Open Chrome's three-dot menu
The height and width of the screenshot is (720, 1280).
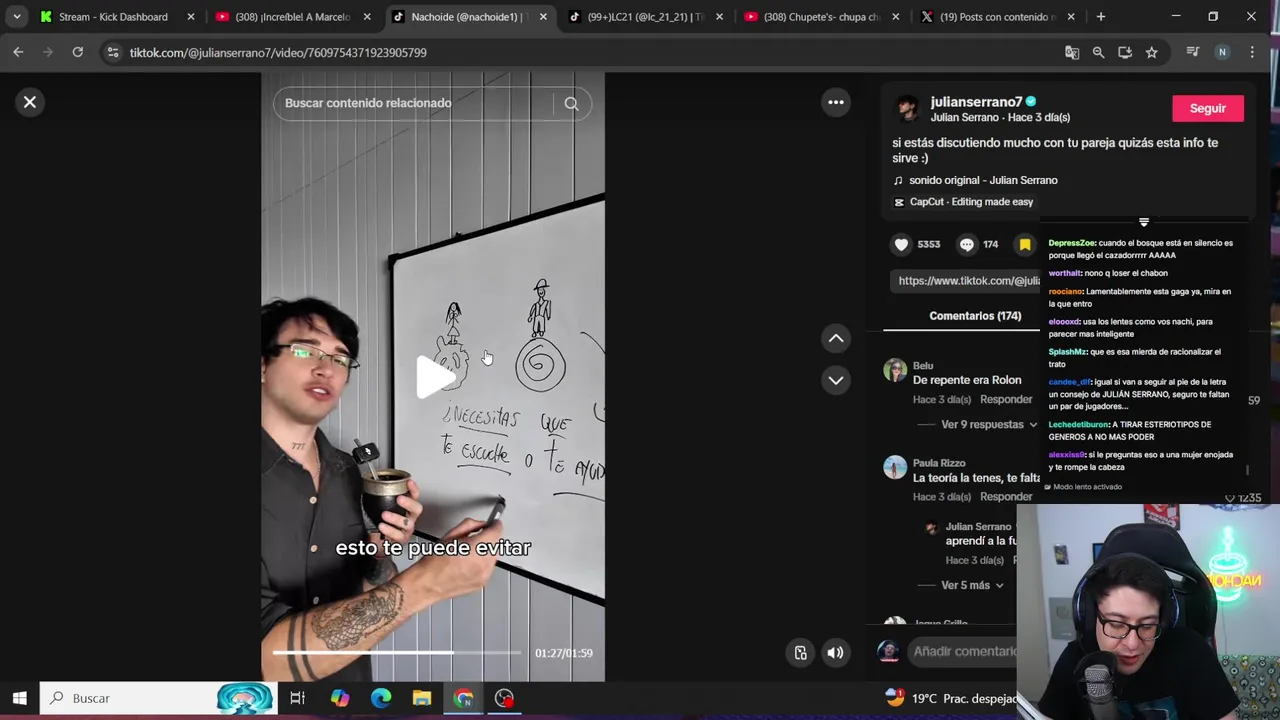pos(1252,52)
